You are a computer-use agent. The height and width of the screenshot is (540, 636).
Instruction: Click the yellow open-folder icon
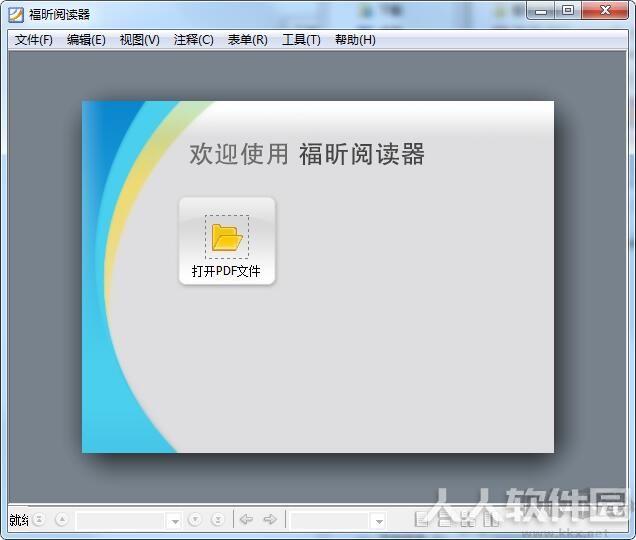point(227,237)
